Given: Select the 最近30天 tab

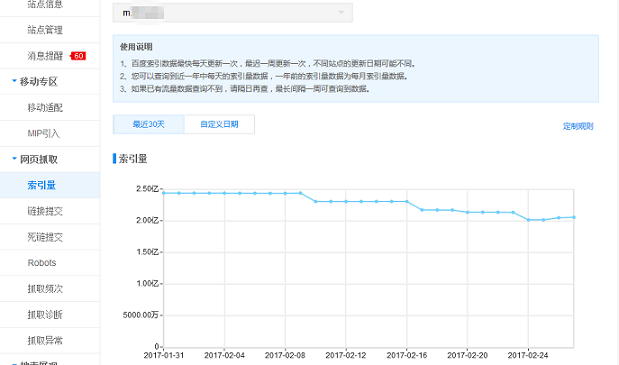Looking at the screenshot, I should pos(148,124).
